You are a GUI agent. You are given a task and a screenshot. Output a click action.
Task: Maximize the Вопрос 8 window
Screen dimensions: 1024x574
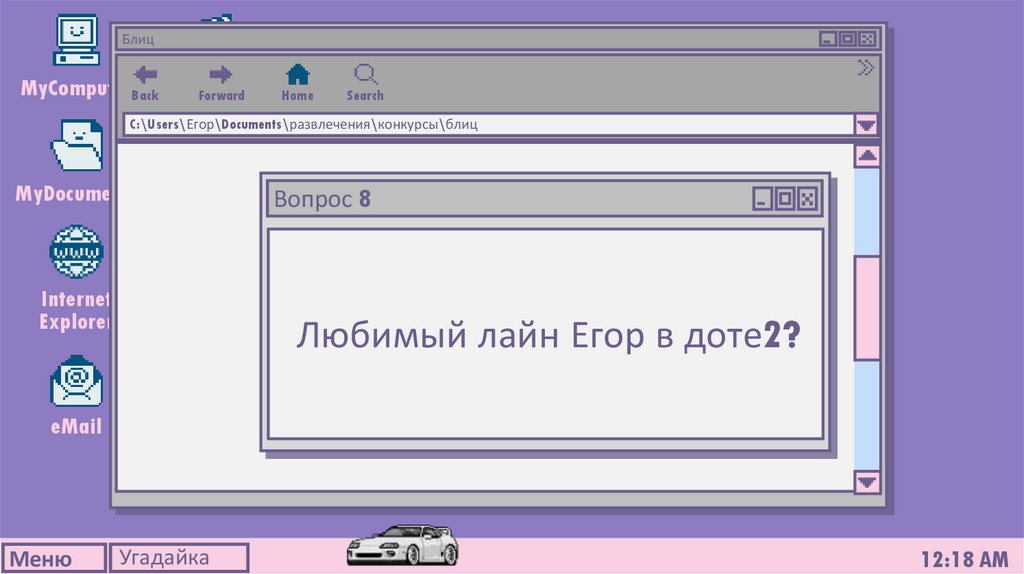click(785, 199)
